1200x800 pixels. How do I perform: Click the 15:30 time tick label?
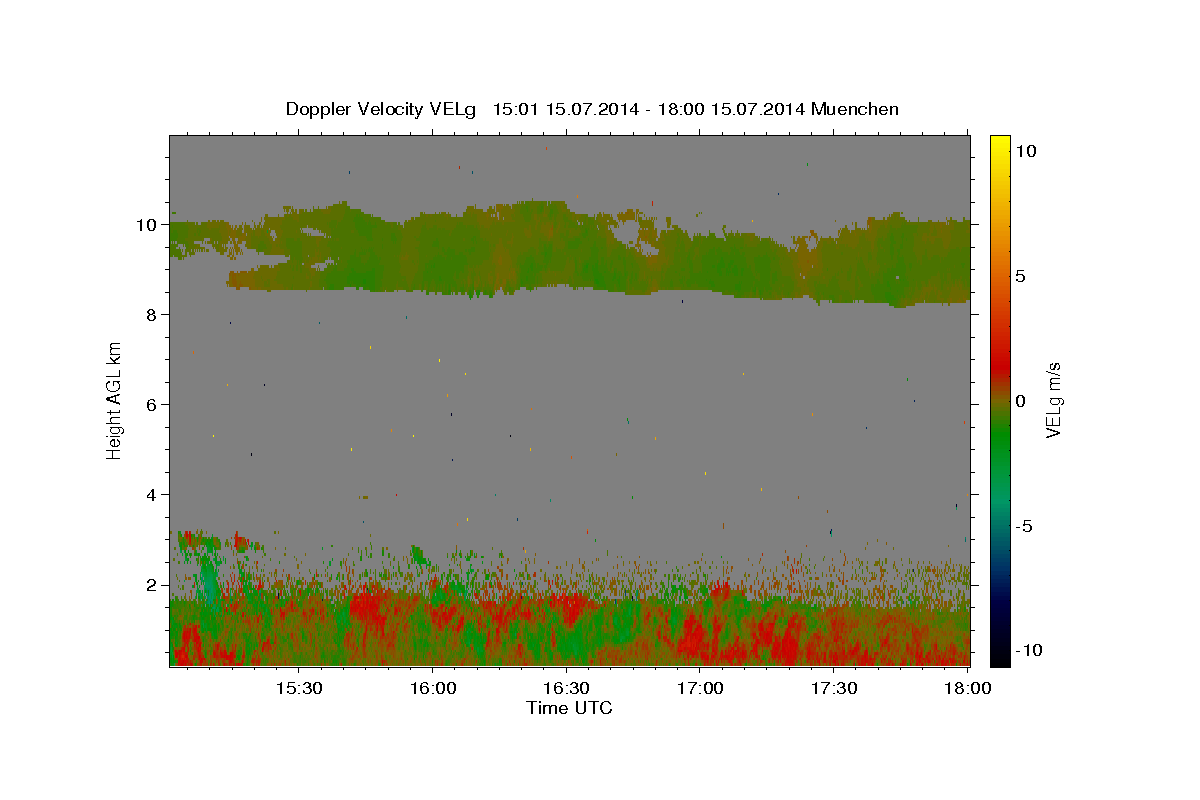(x=299, y=689)
